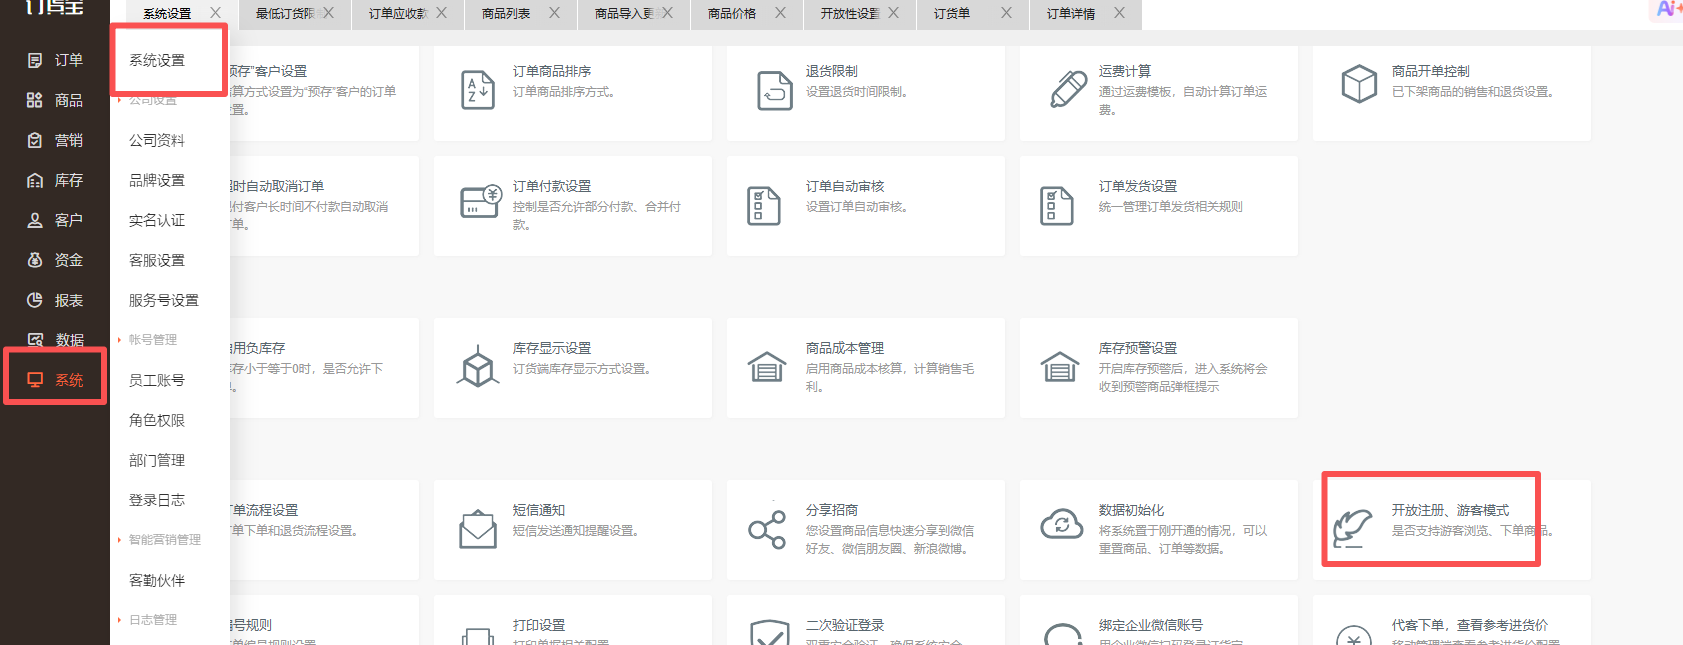Click the 分享招商 share icon
This screenshot has height=645, width=1683.
tap(767, 530)
